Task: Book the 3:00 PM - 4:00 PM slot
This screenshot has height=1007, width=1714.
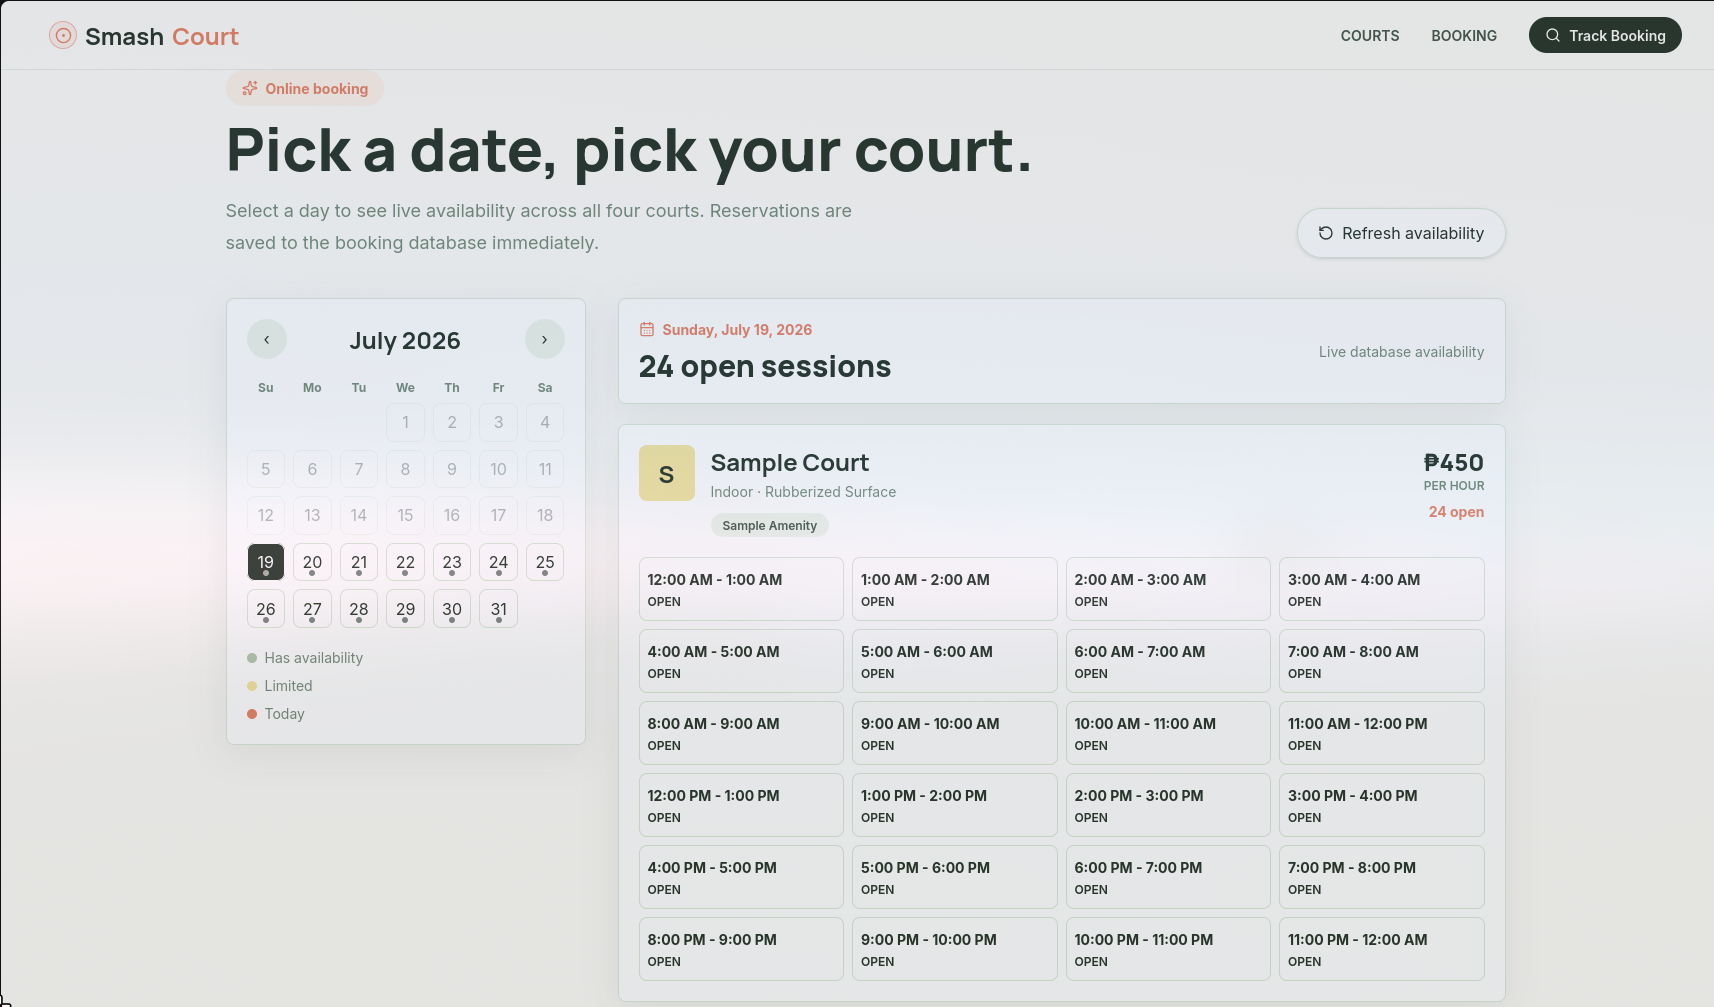Action: click(1382, 805)
